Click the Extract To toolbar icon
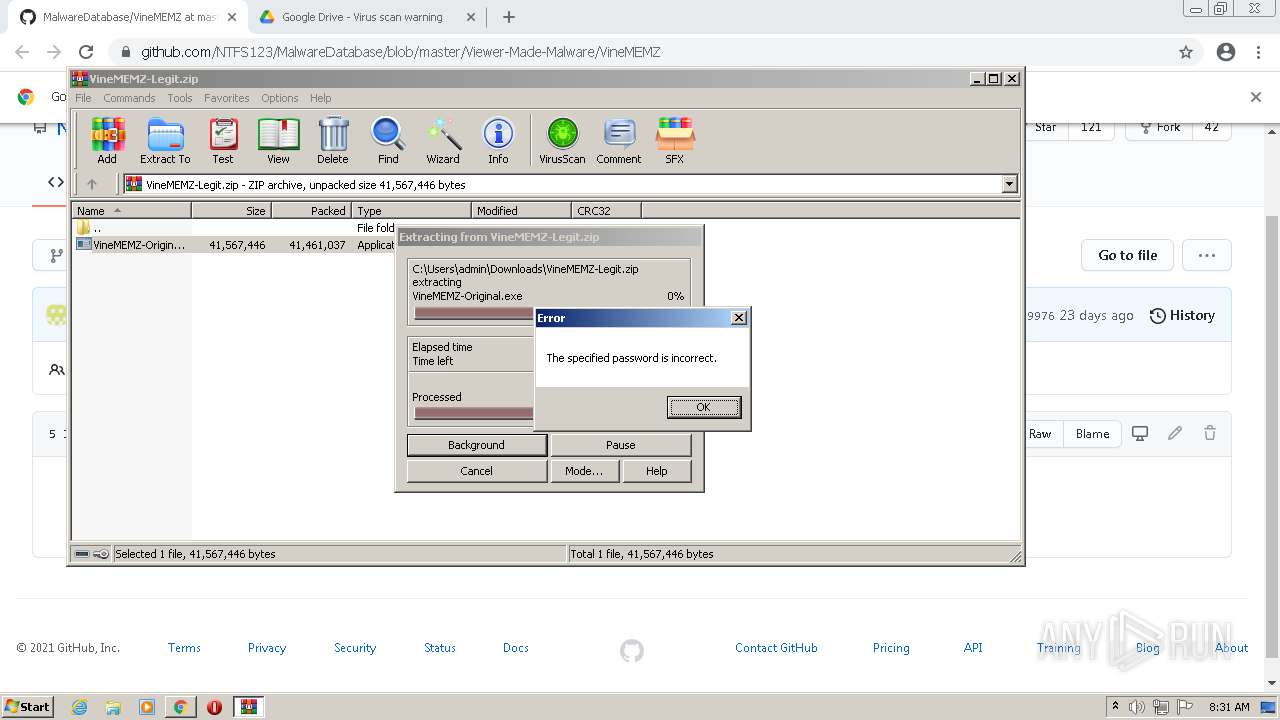This screenshot has height=720, width=1280. [165, 140]
